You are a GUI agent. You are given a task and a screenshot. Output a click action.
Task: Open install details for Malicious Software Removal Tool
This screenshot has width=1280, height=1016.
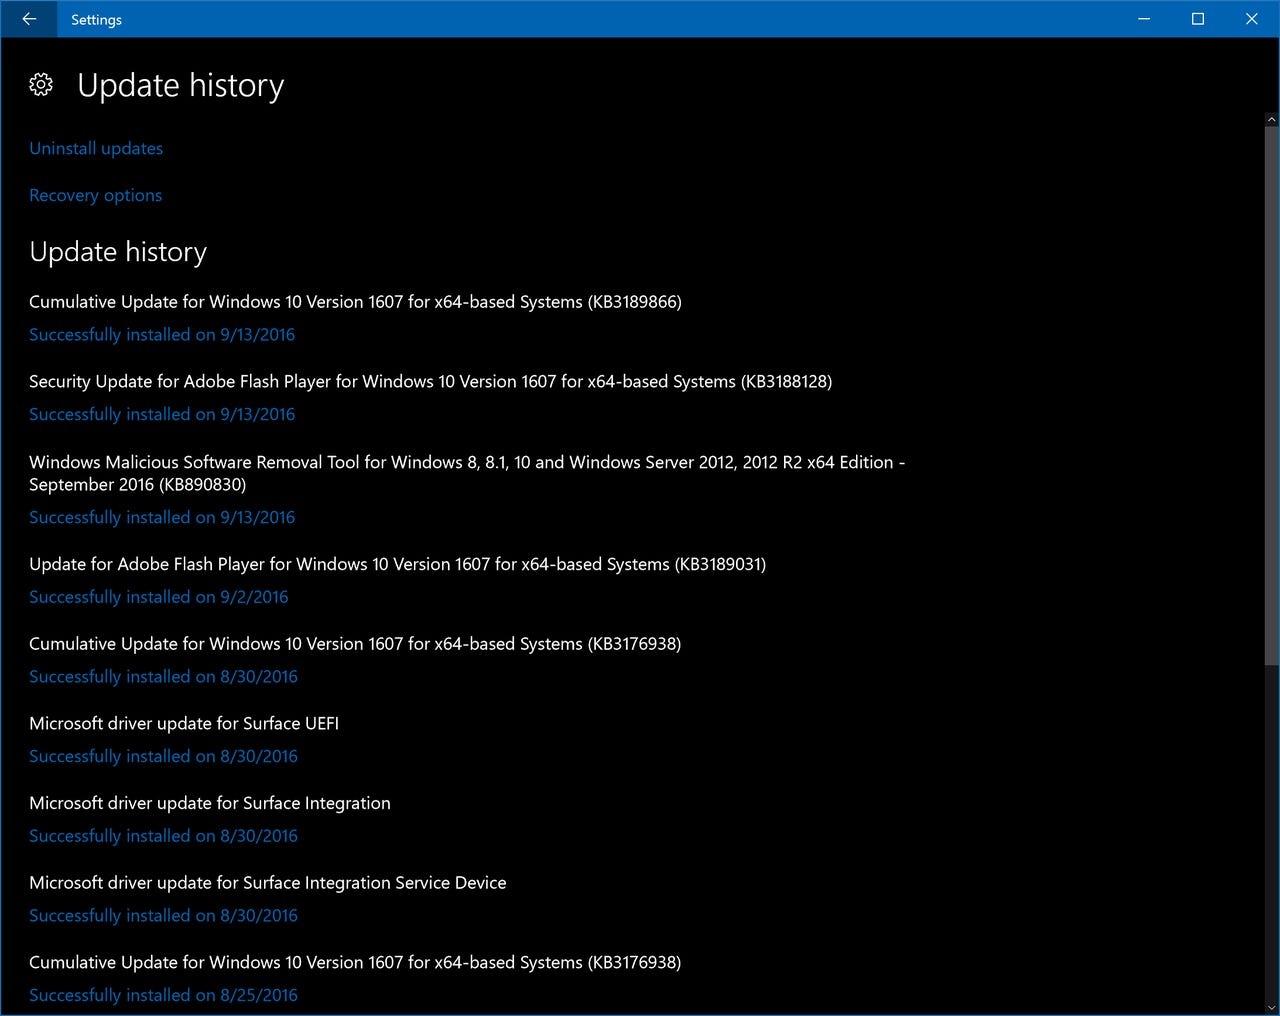467,473
